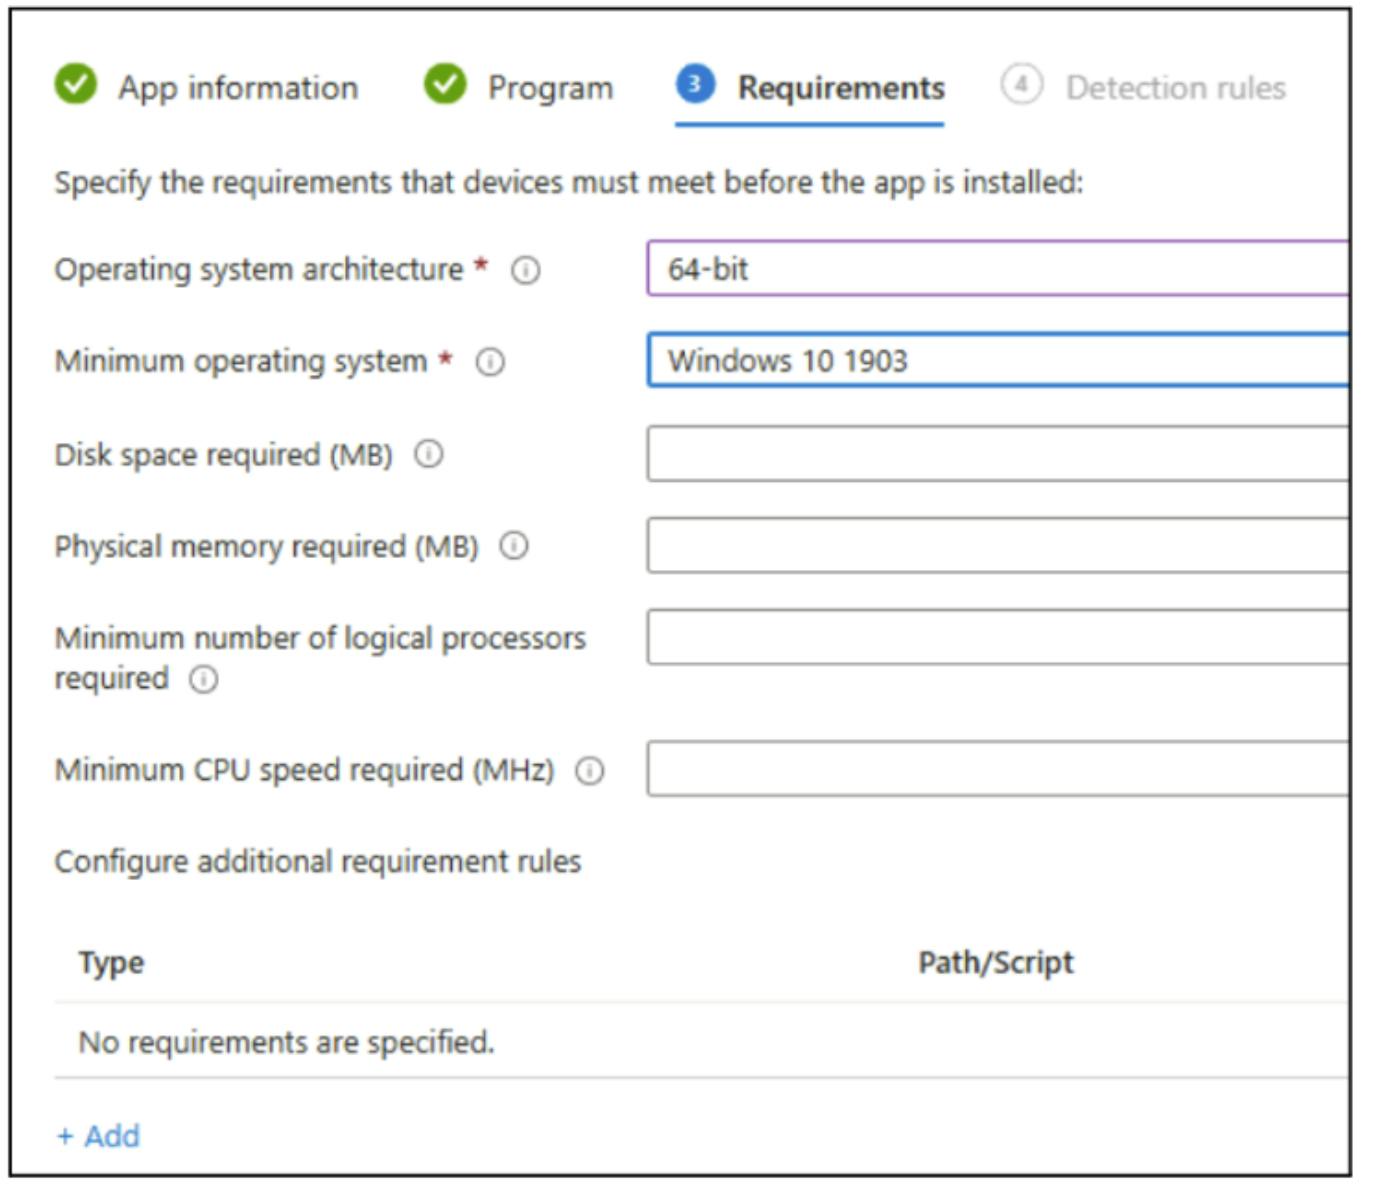Open the Detection rules tab
The width and height of the screenshot is (1374, 1188).
coord(1175,88)
